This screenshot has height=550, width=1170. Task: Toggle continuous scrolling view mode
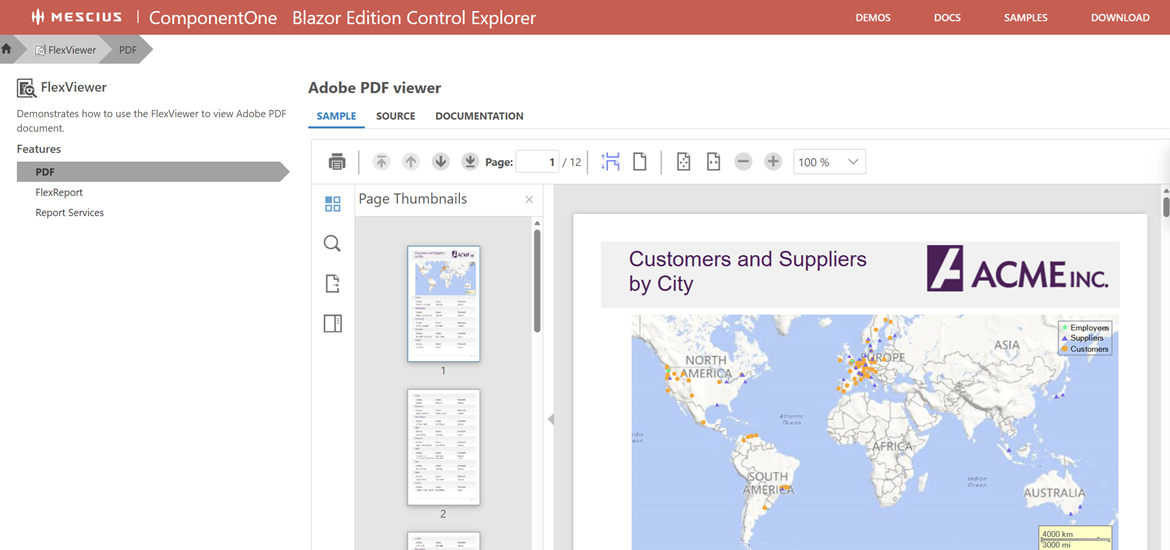tap(610, 161)
